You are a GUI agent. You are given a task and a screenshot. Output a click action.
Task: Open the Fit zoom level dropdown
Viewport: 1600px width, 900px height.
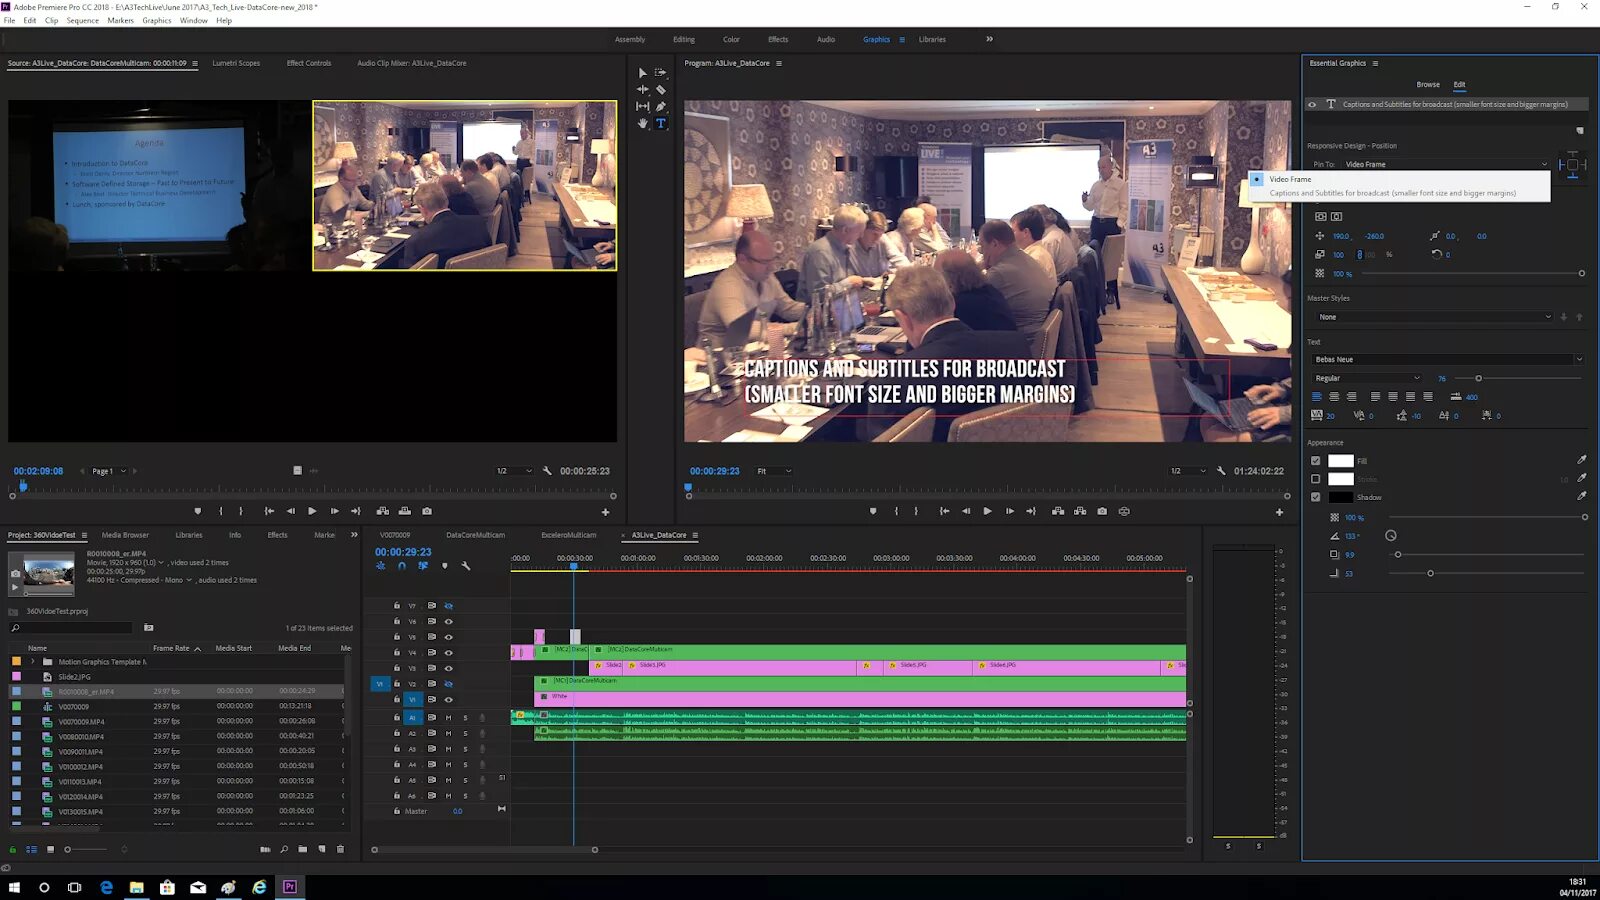[x=774, y=471]
